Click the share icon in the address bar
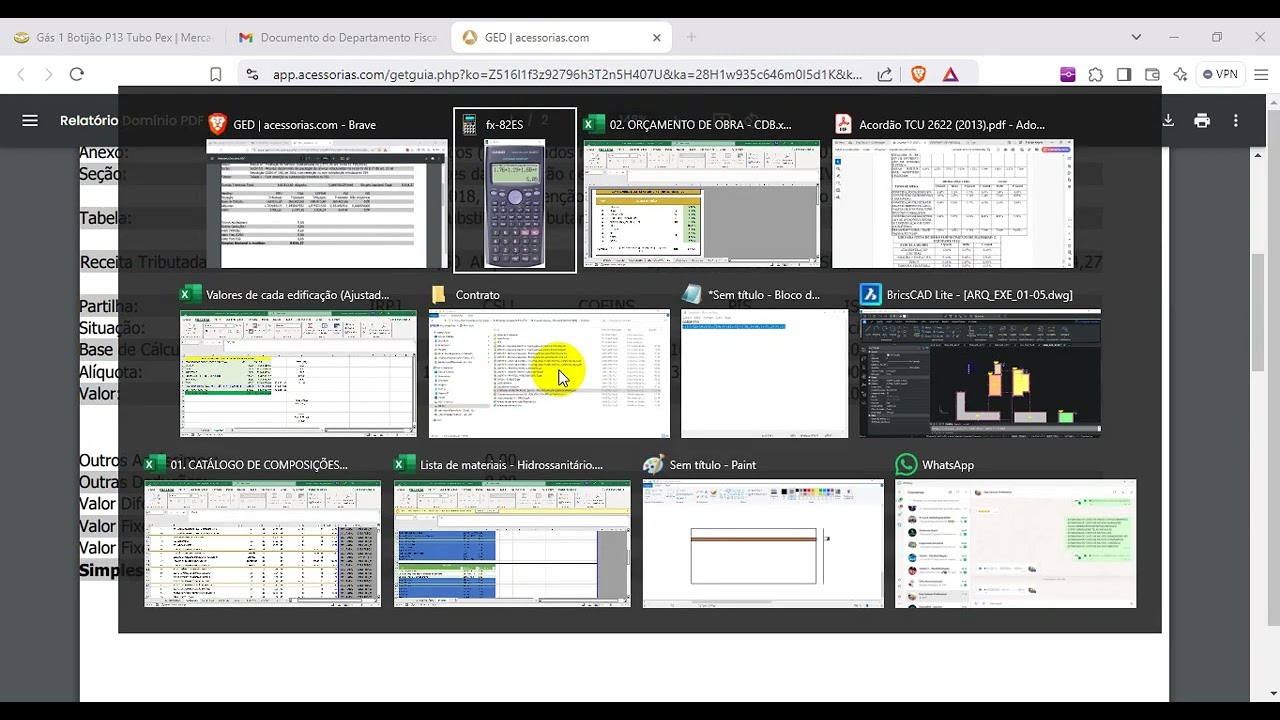Screen dimensions: 1280x720 (x=885, y=74)
